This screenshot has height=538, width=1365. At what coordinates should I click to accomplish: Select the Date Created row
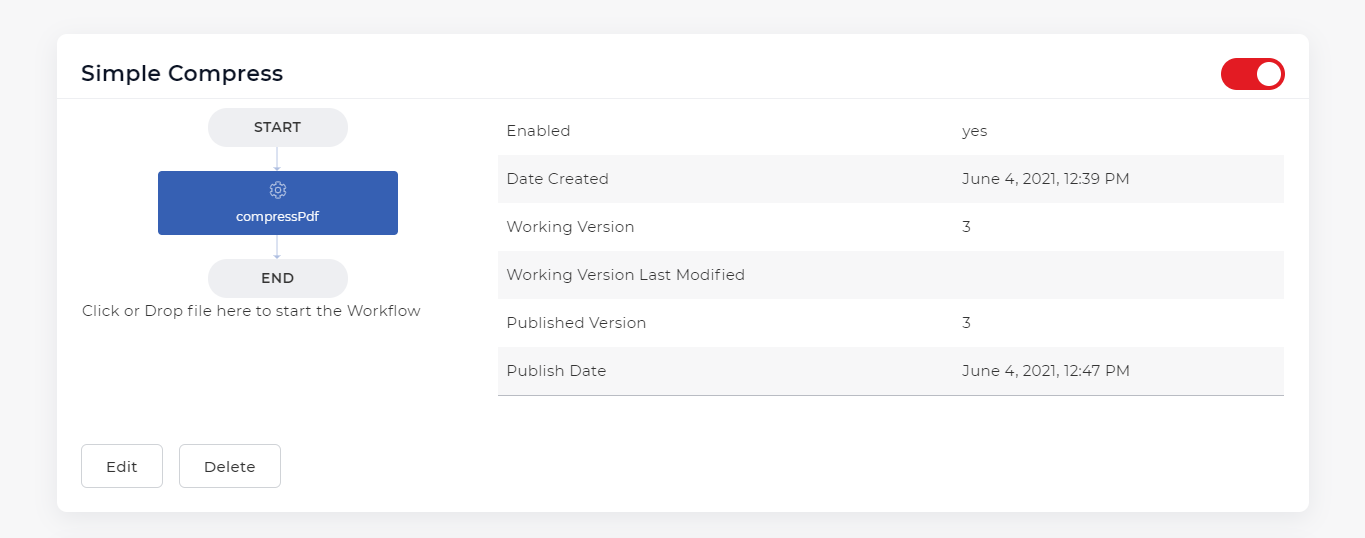pos(891,179)
